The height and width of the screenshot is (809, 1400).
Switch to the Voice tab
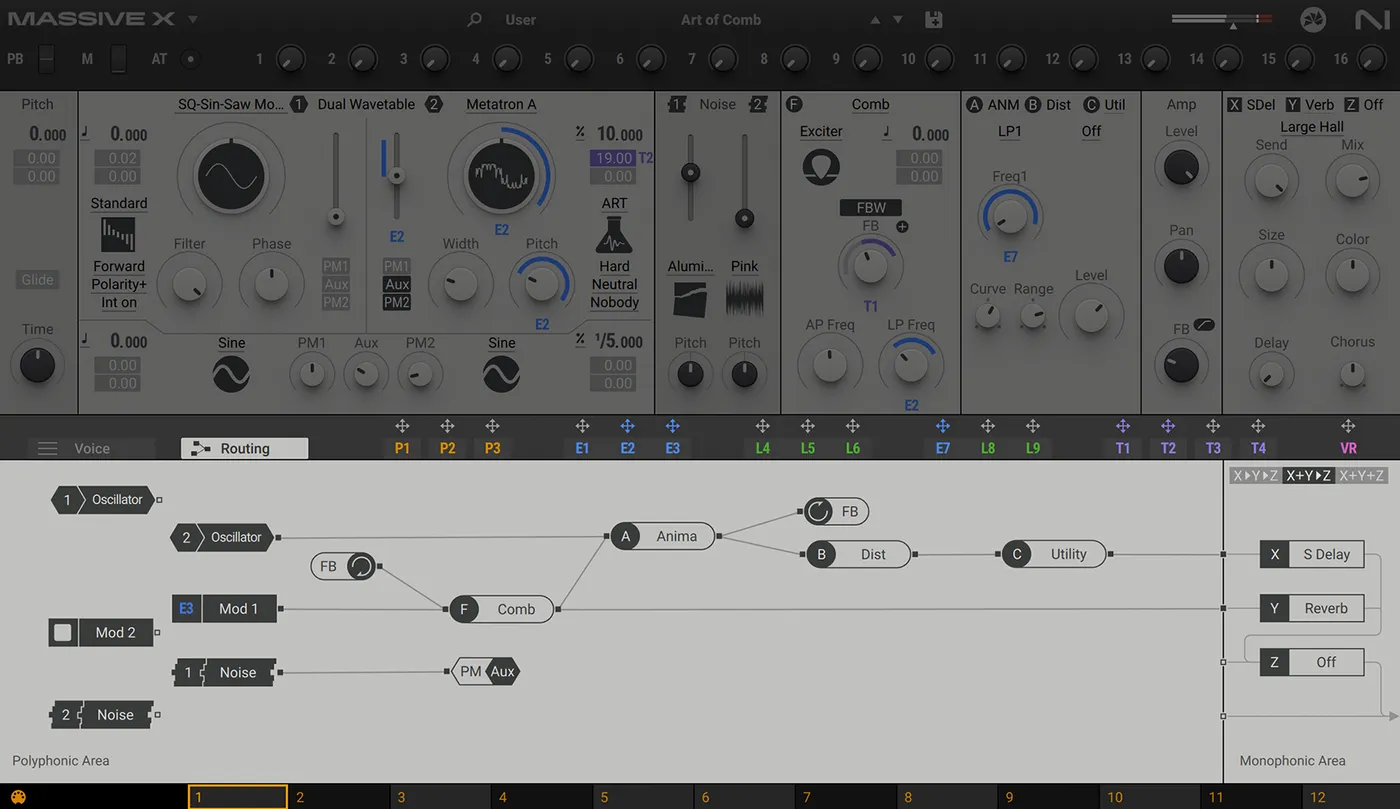(92, 449)
